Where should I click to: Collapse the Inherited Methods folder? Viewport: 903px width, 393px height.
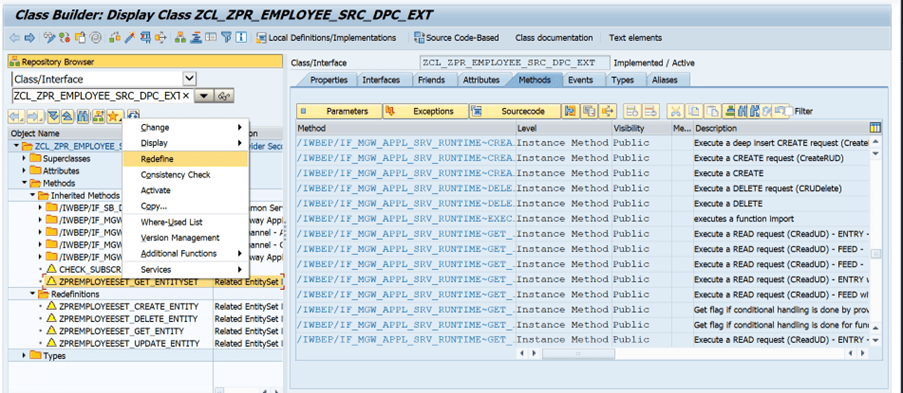(x=32, y=195)
